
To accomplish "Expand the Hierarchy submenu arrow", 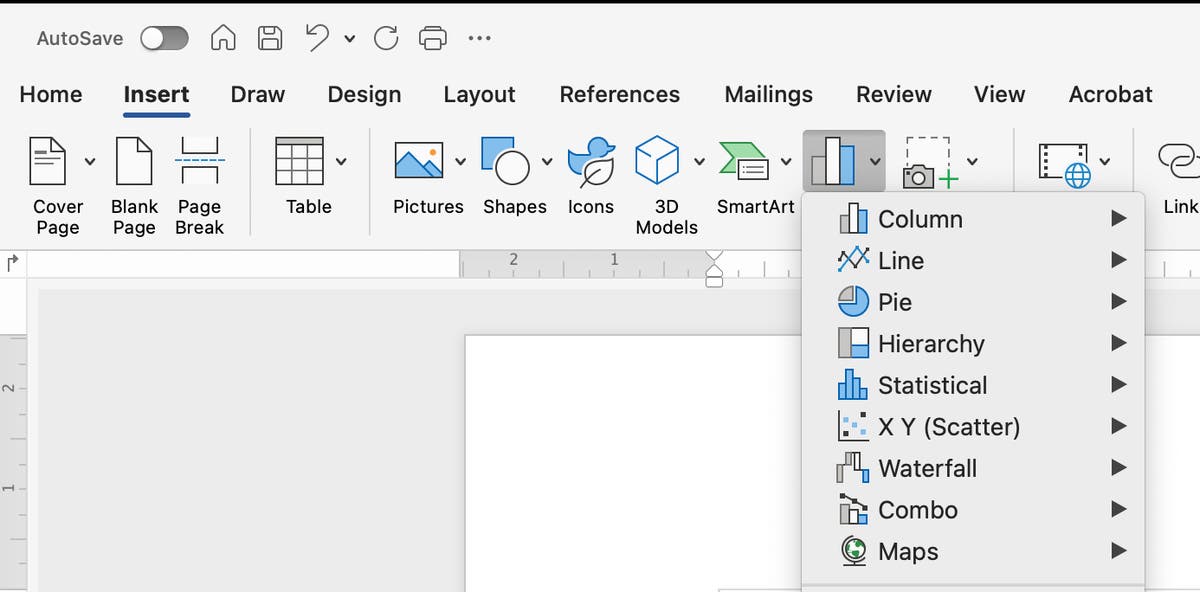I will 1119,344.
